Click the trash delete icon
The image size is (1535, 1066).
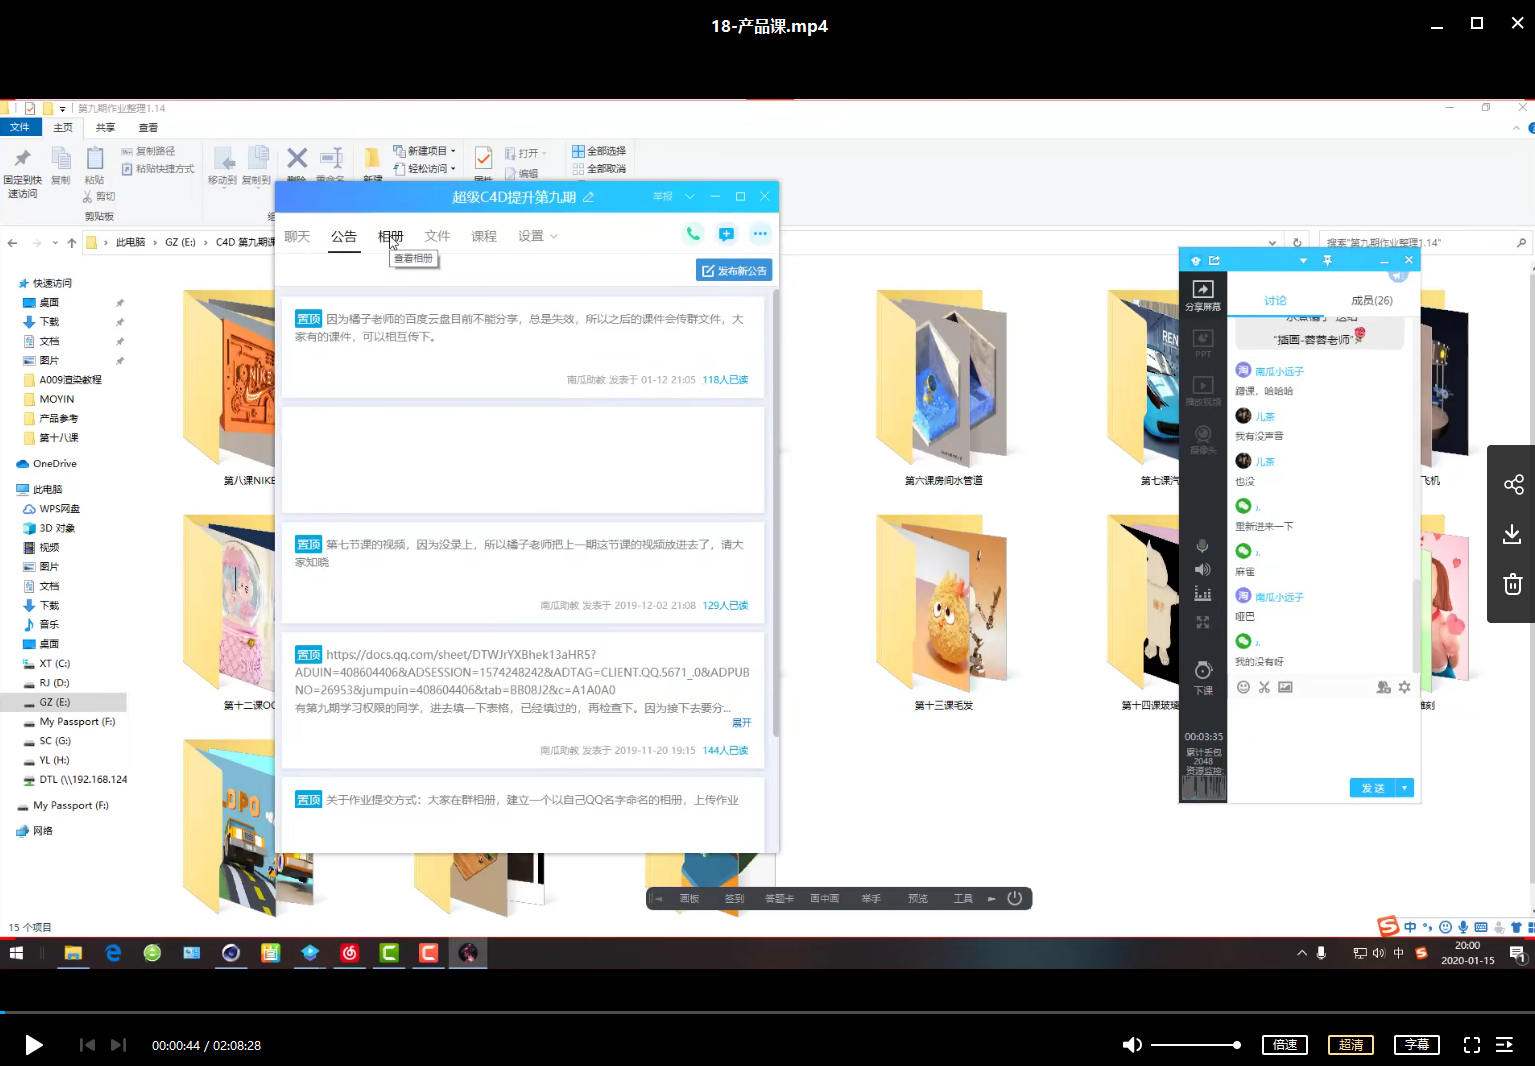tap(1512, 584)
